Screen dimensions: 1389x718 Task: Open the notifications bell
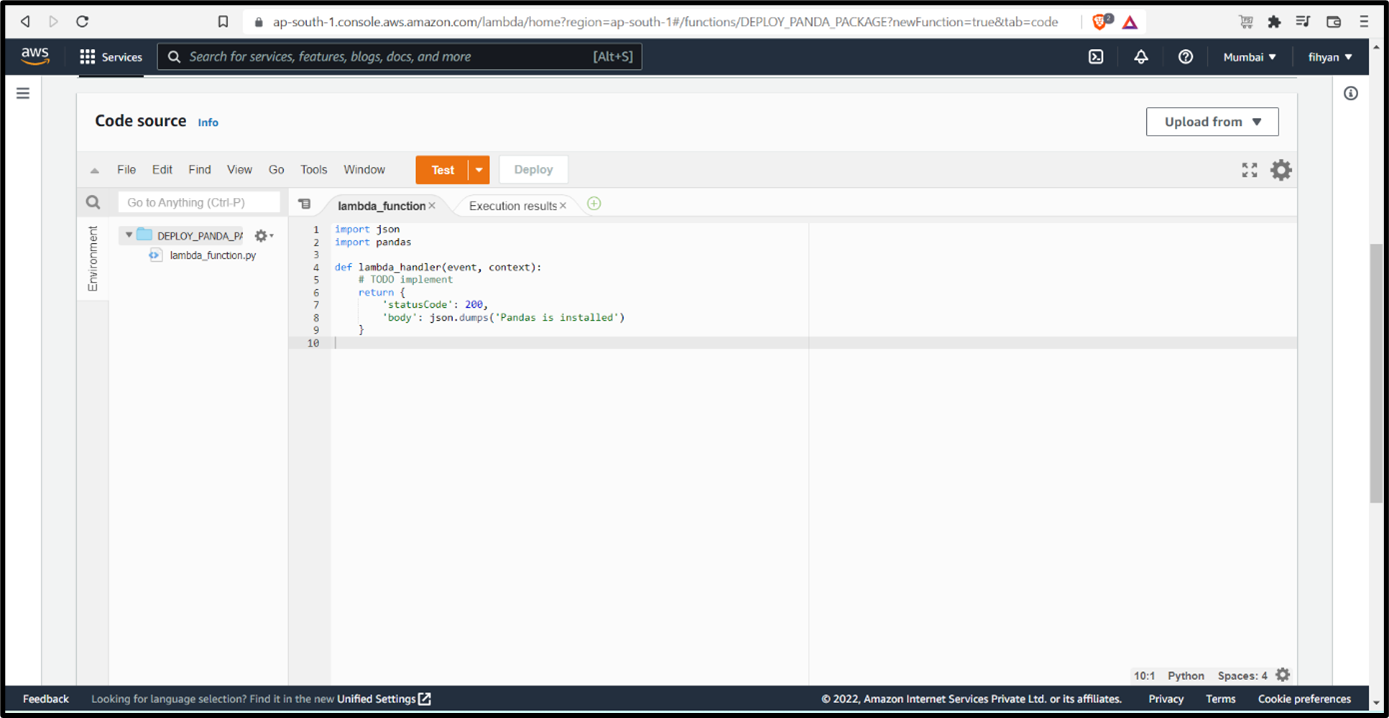[x=1141, y=57]
